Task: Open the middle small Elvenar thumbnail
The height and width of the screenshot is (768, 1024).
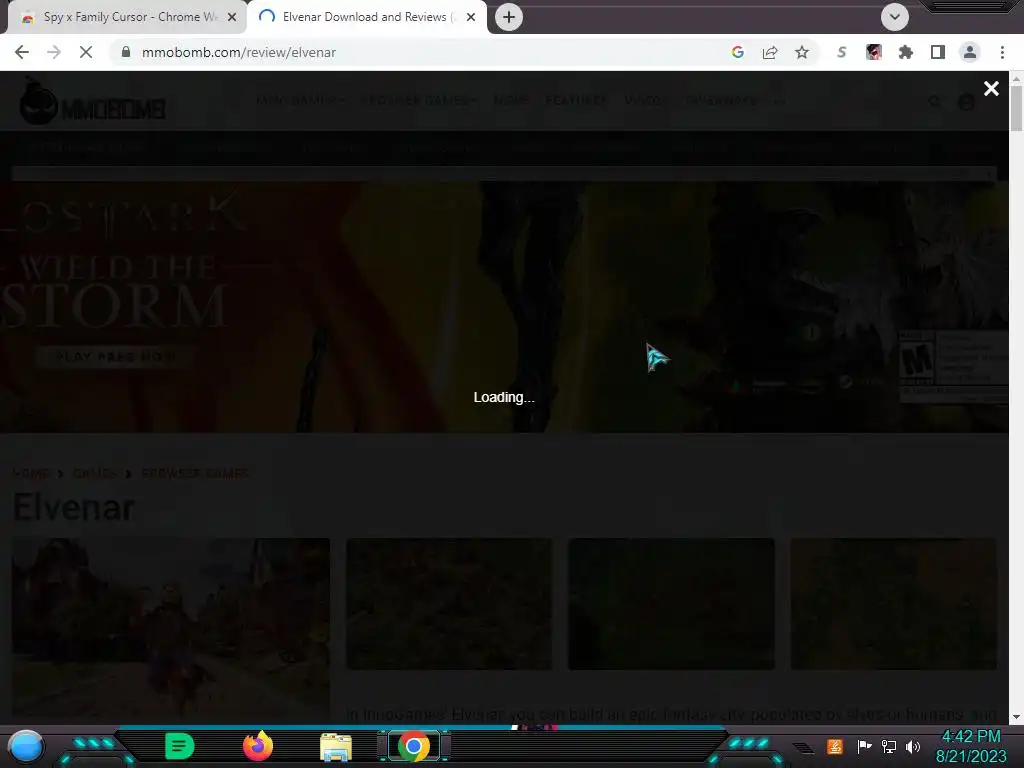Action: tap(671, 604)
